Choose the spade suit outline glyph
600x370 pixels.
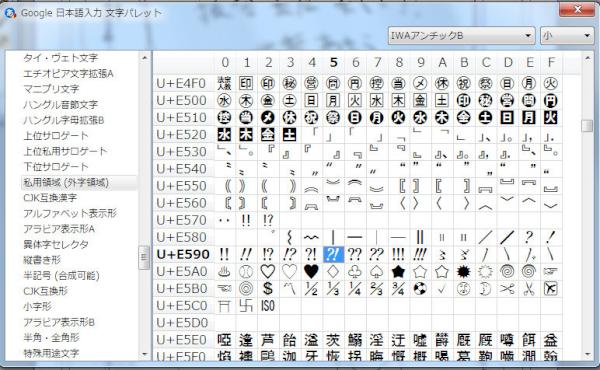(377, 272)
